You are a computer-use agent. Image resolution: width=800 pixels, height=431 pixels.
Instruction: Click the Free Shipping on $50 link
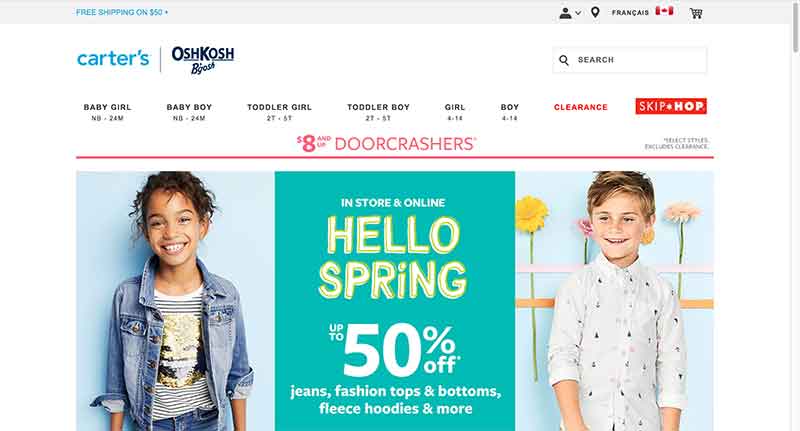[x=122, y=12]
